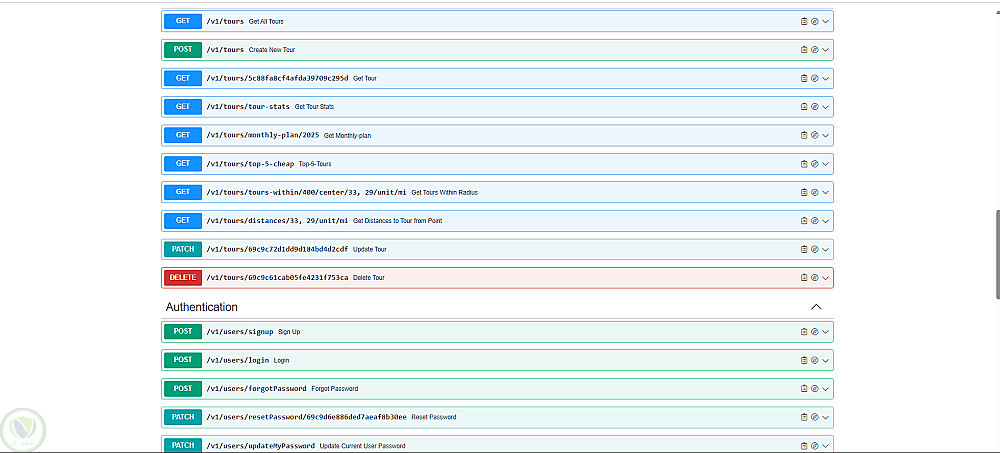Viewport: 1000px width, 453px height.
Task: Open the /v1/users/updateMyPassword endpoint path
Action: (x=260, y=446)
